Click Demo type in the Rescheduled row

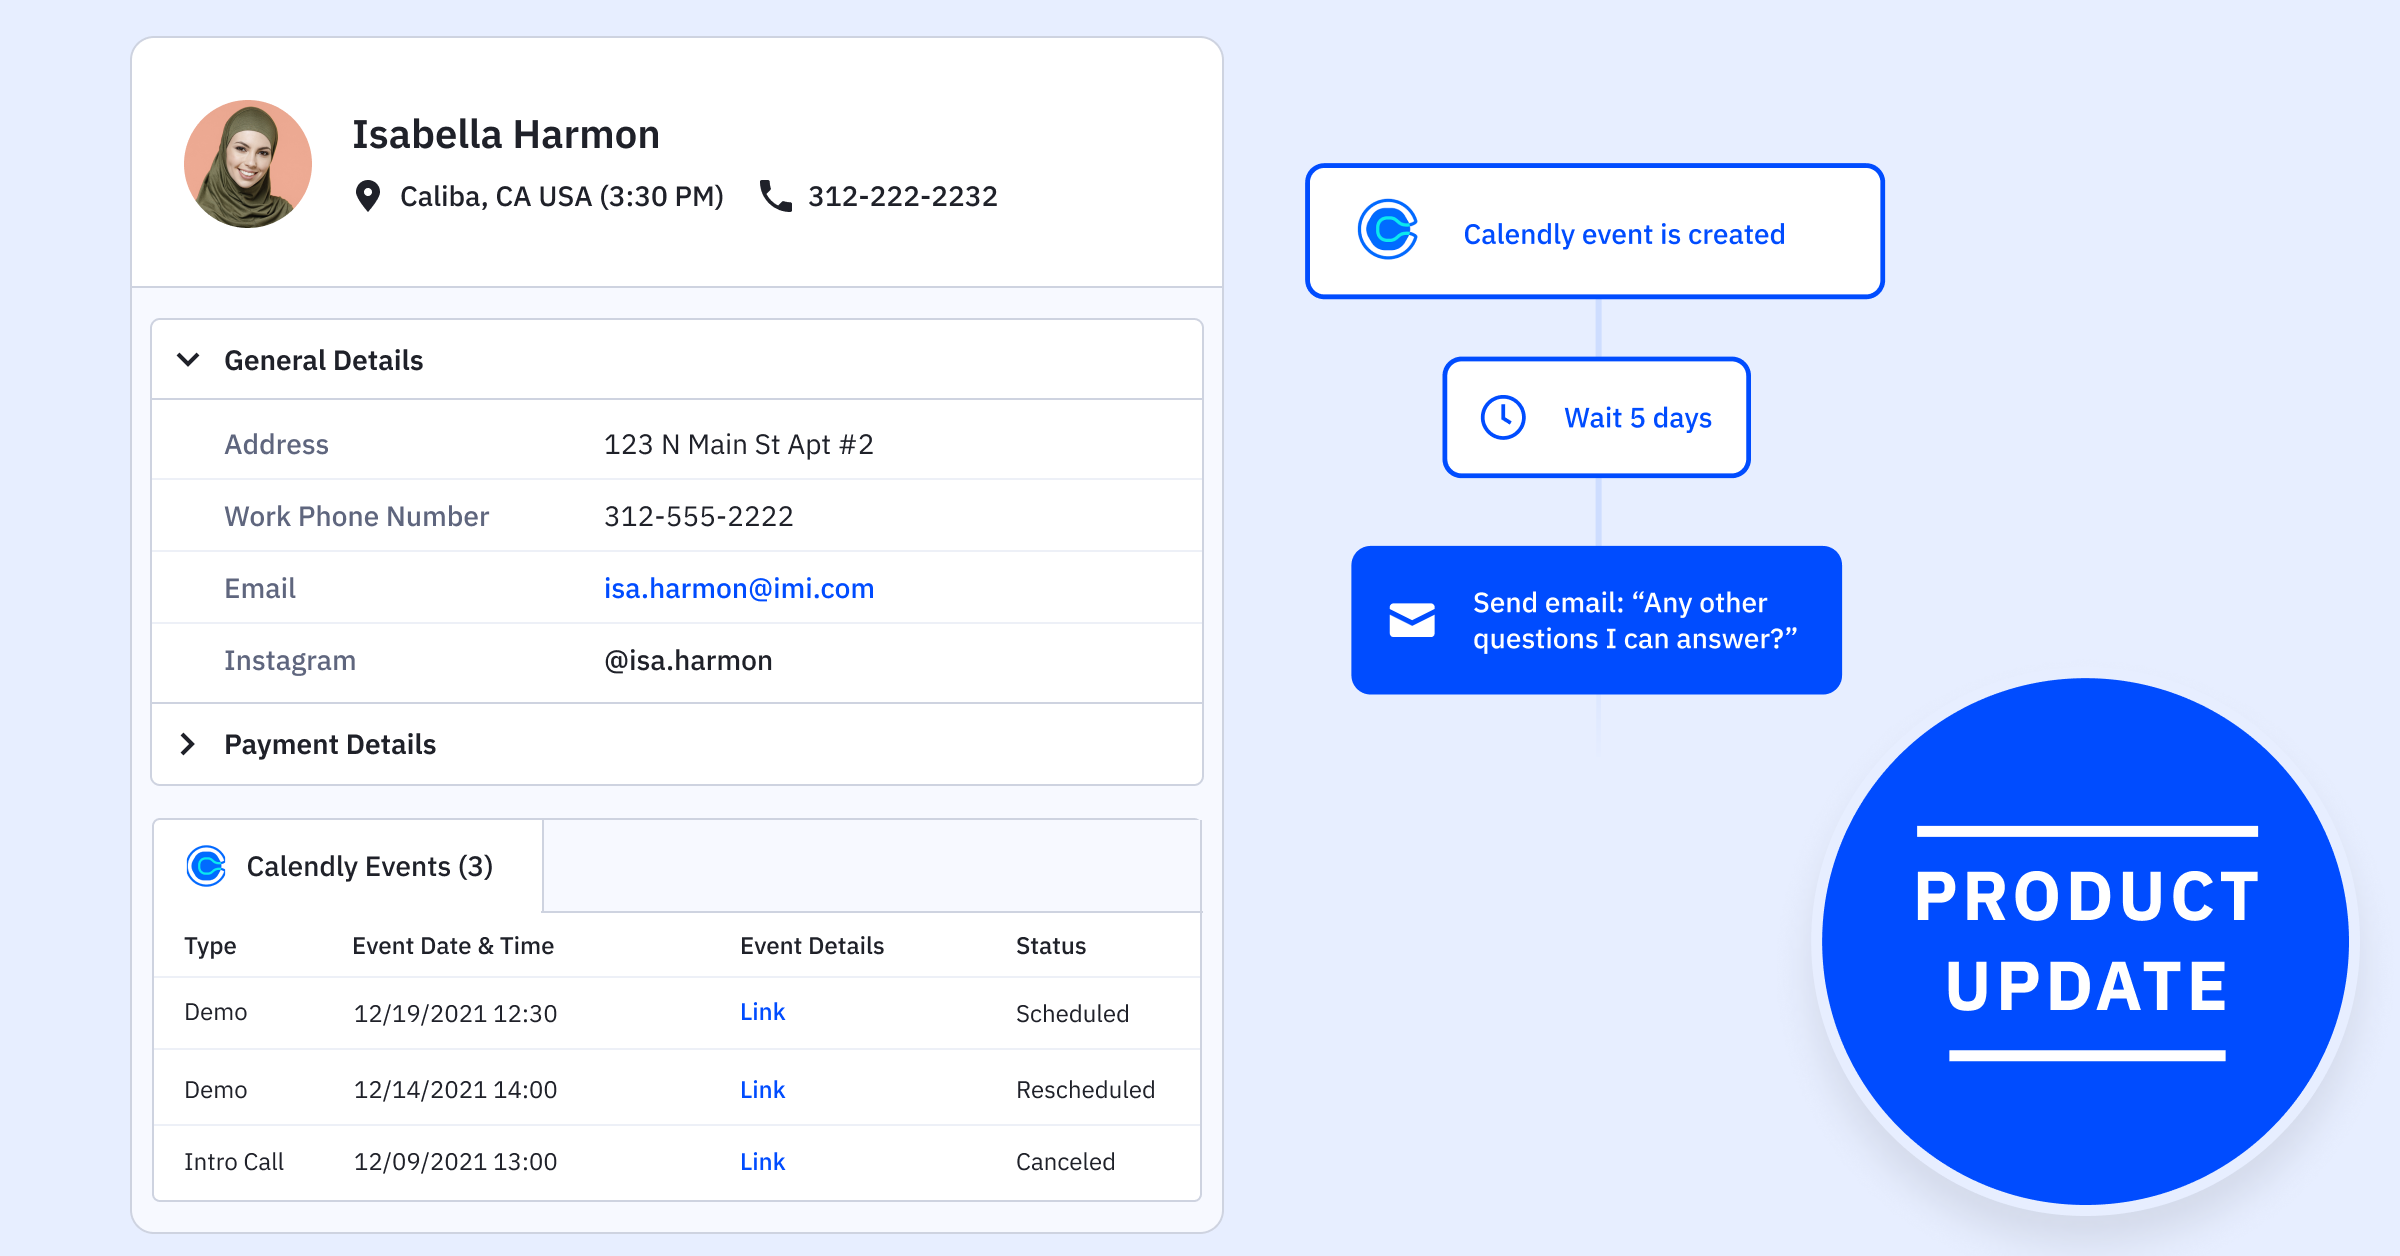215,1090
